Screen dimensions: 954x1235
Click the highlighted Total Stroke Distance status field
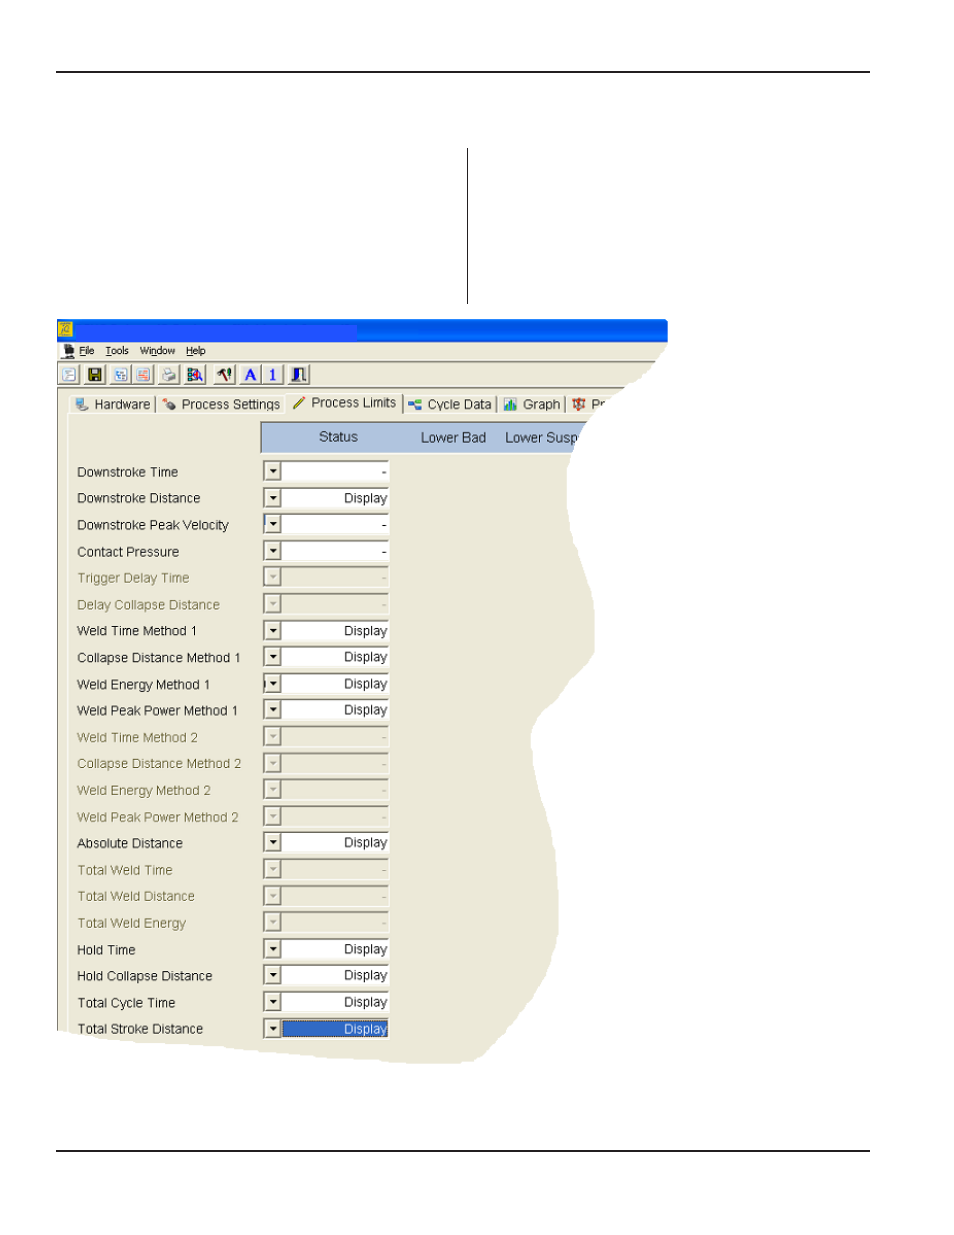(x=335, y=1029)
